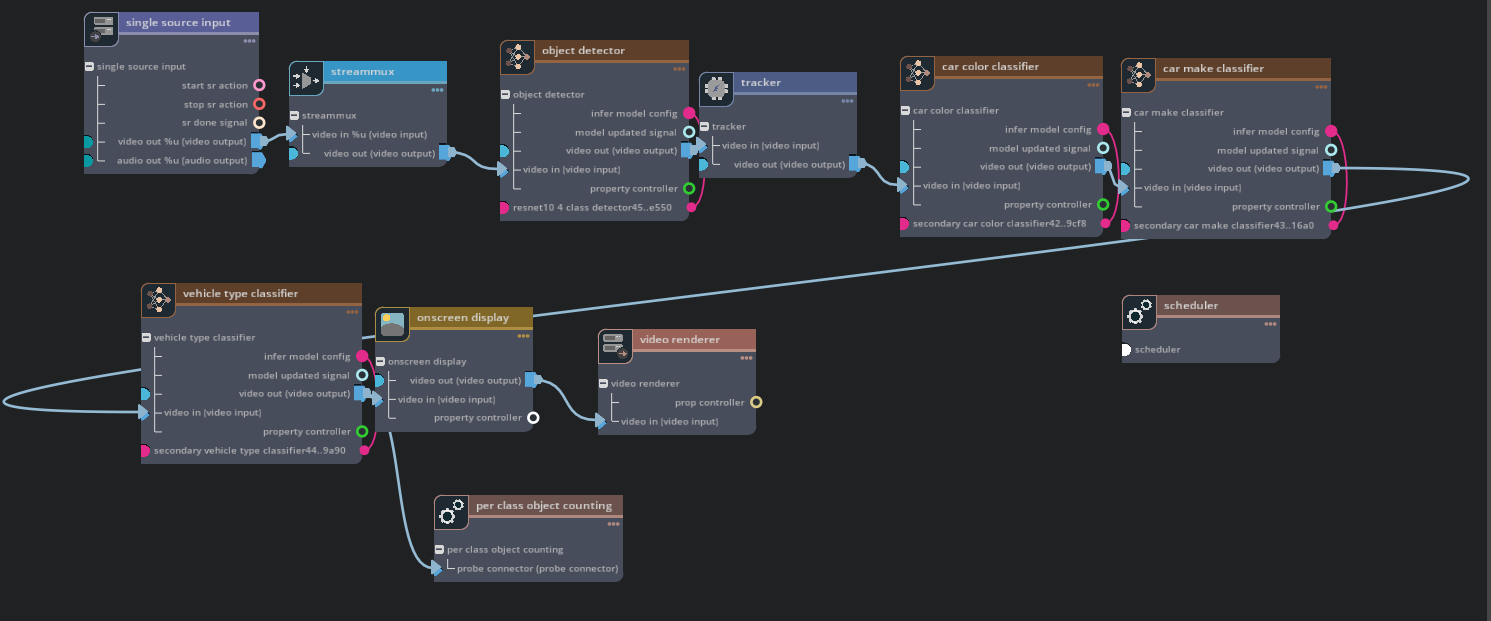Select the object detector property controller port

[x=689, y=188]
